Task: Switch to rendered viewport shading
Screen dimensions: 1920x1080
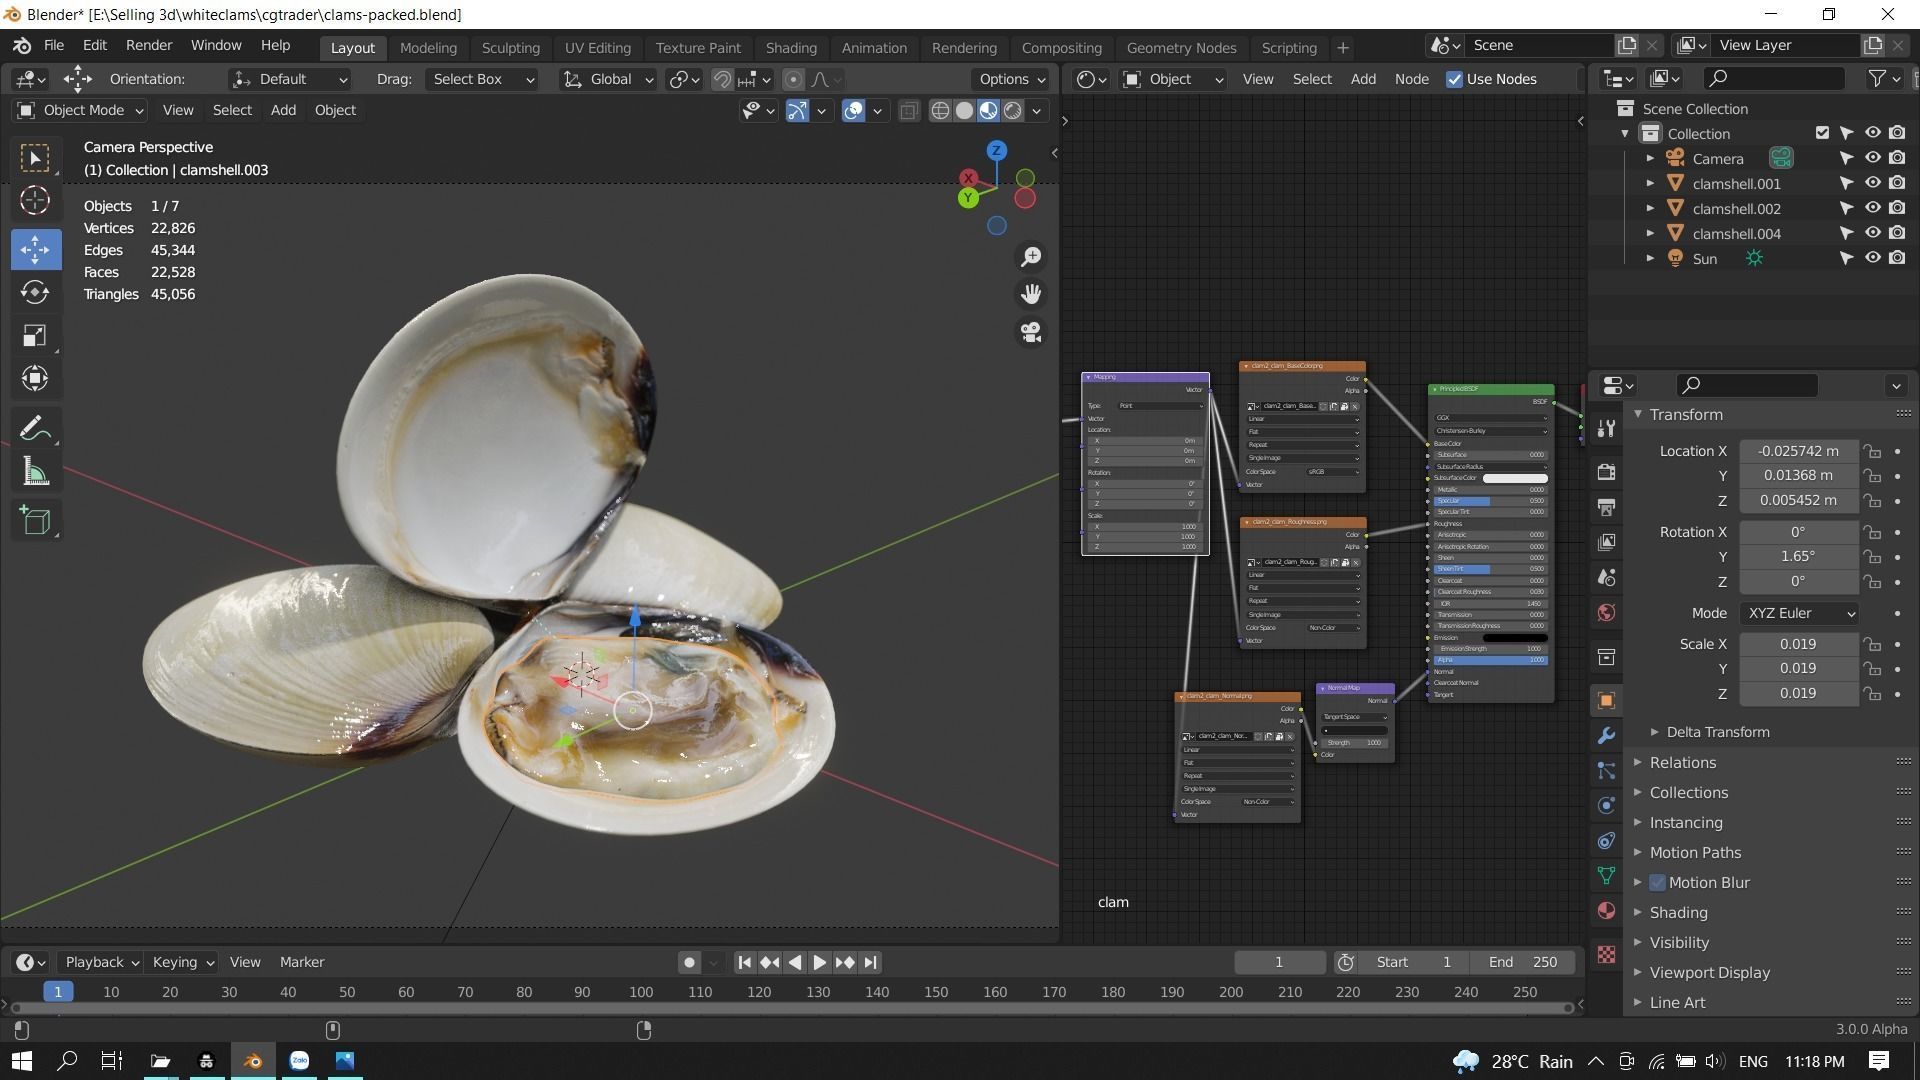Action: tap(1013, 111)
